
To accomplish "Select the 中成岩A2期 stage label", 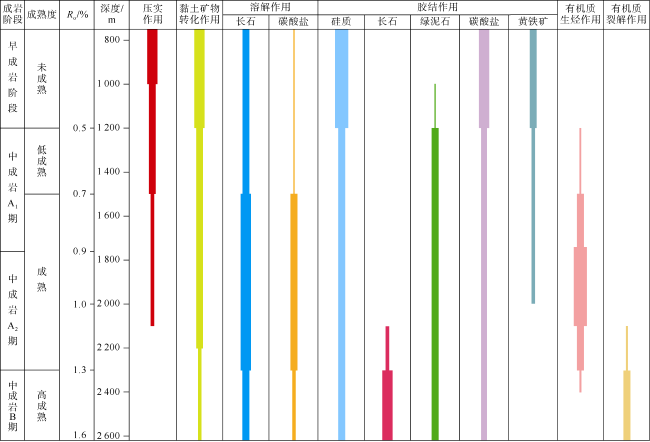I will click(x=12, y=309).
